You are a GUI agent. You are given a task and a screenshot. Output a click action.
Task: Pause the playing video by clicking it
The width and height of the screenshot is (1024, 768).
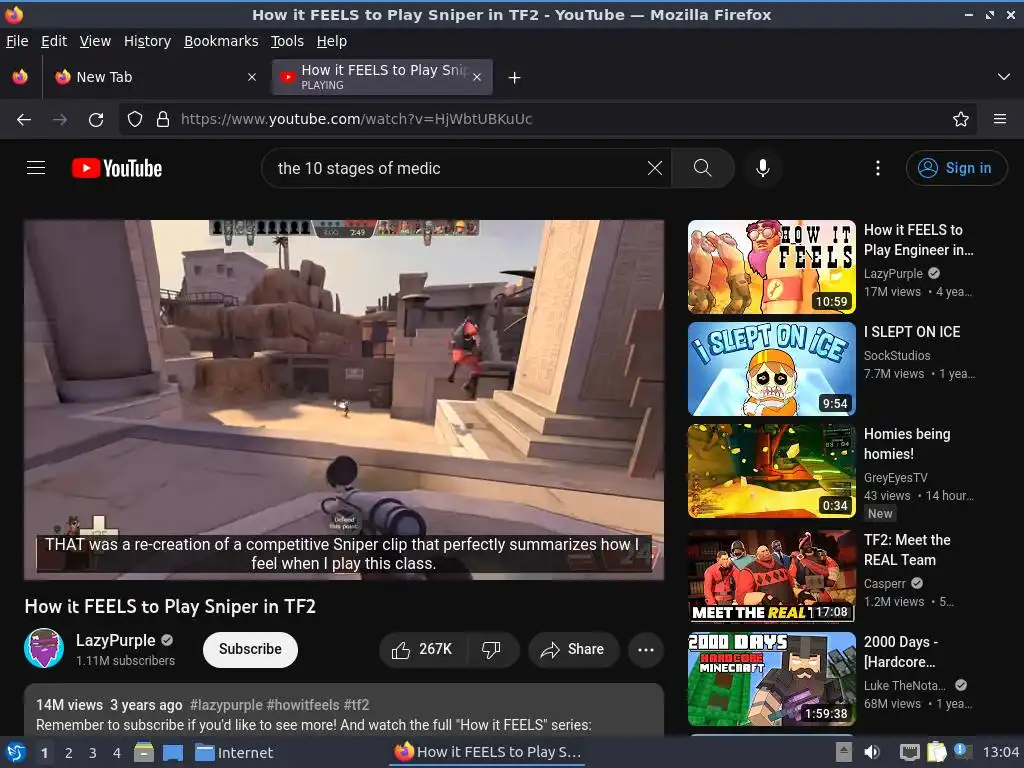344,400
